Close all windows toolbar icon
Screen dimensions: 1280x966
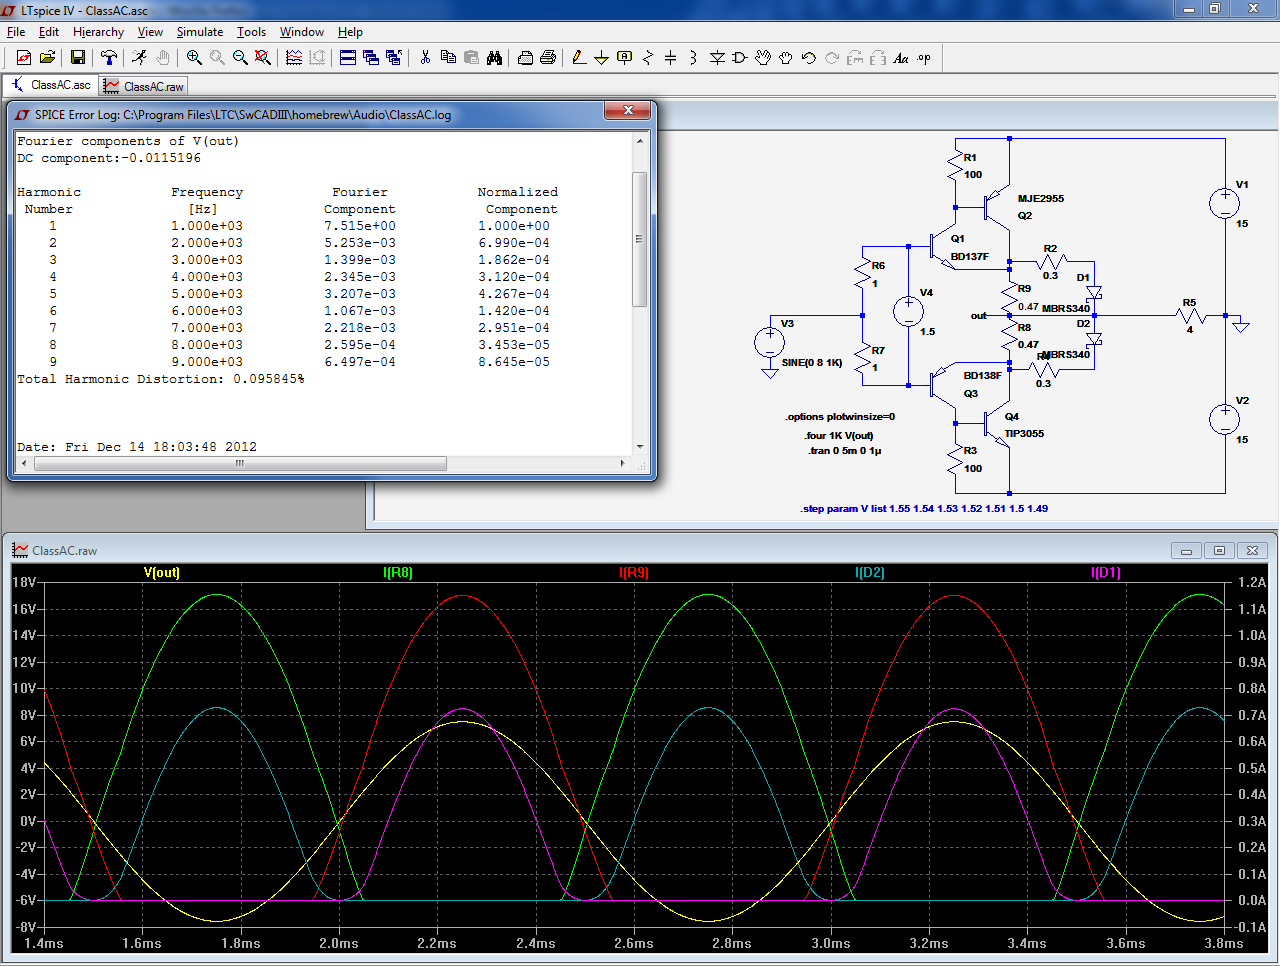click(x=394, y=58)
